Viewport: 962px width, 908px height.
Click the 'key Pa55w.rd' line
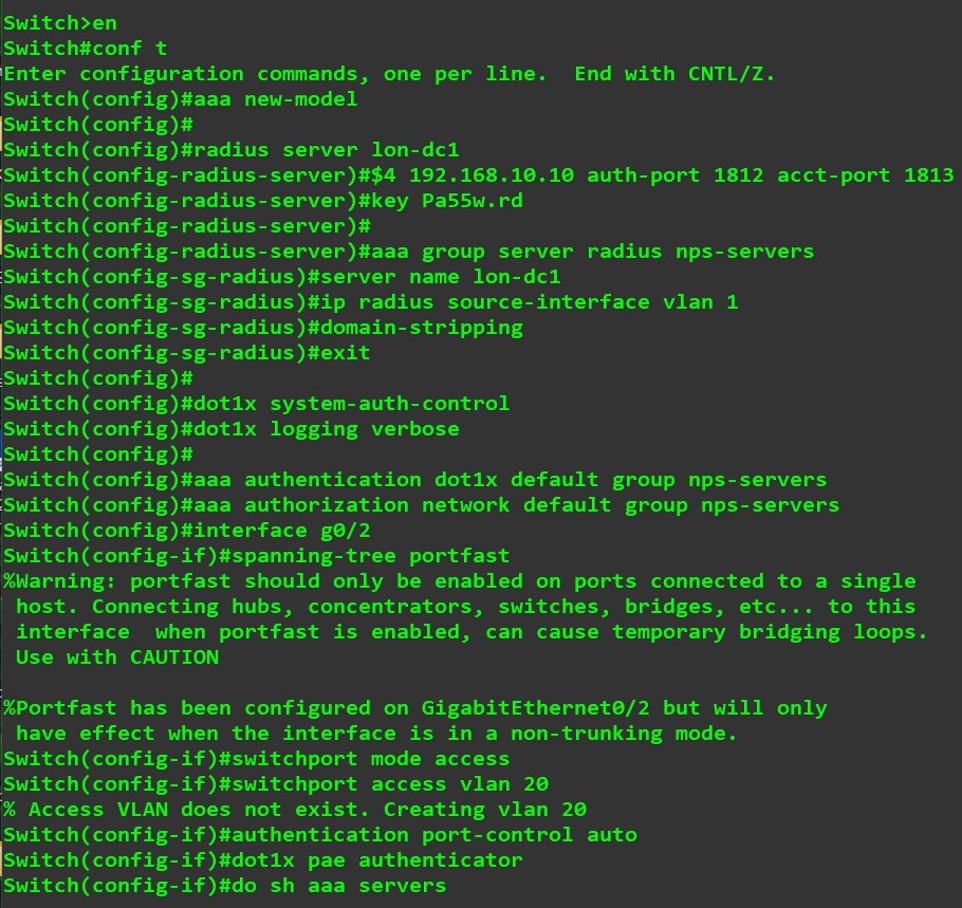263,201
